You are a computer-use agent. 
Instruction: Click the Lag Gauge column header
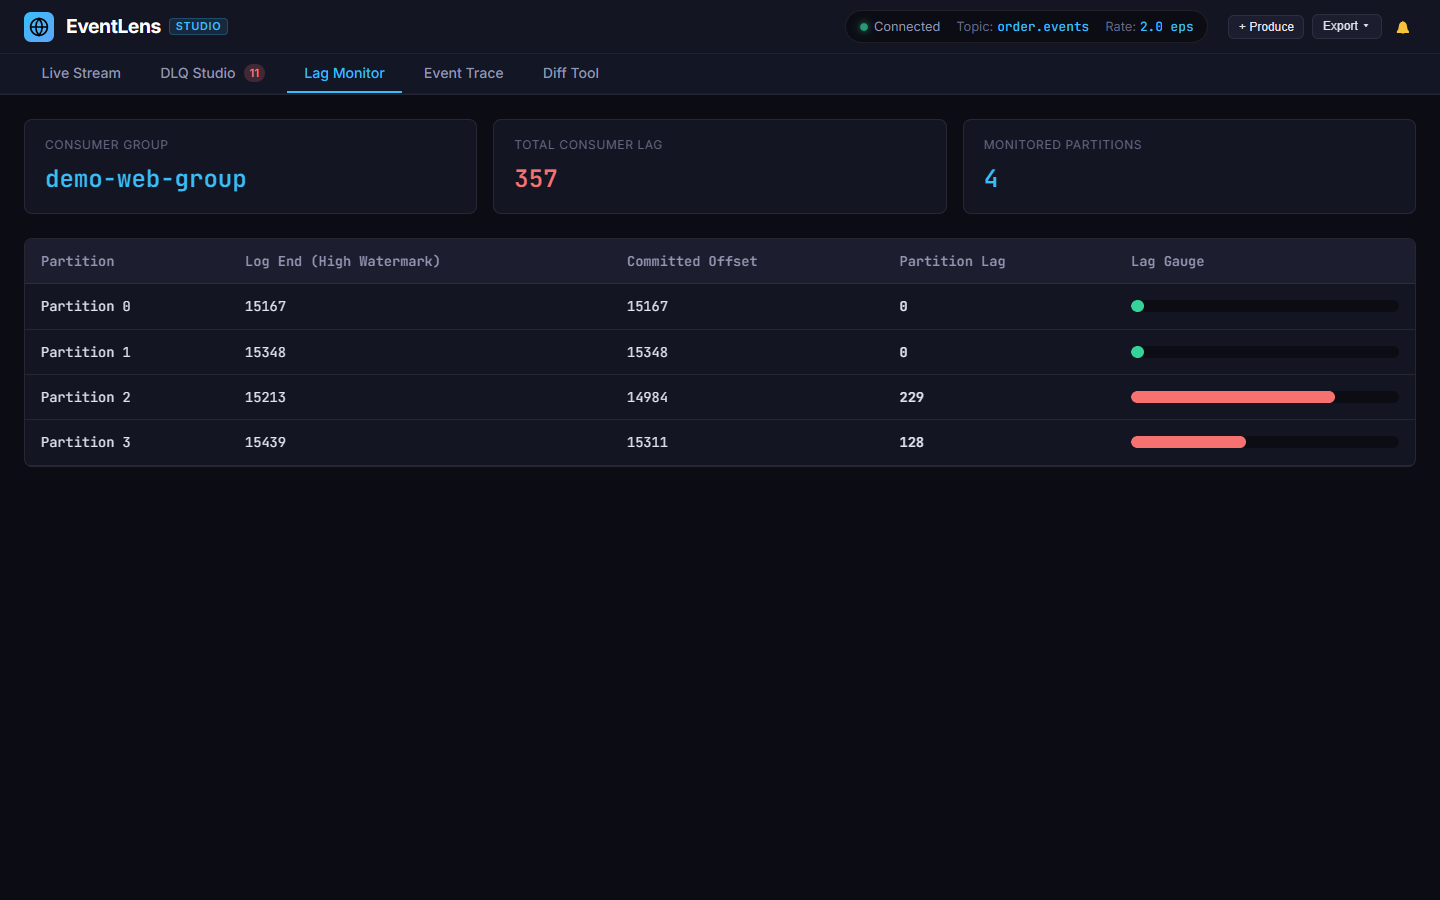pos(1167,261)
